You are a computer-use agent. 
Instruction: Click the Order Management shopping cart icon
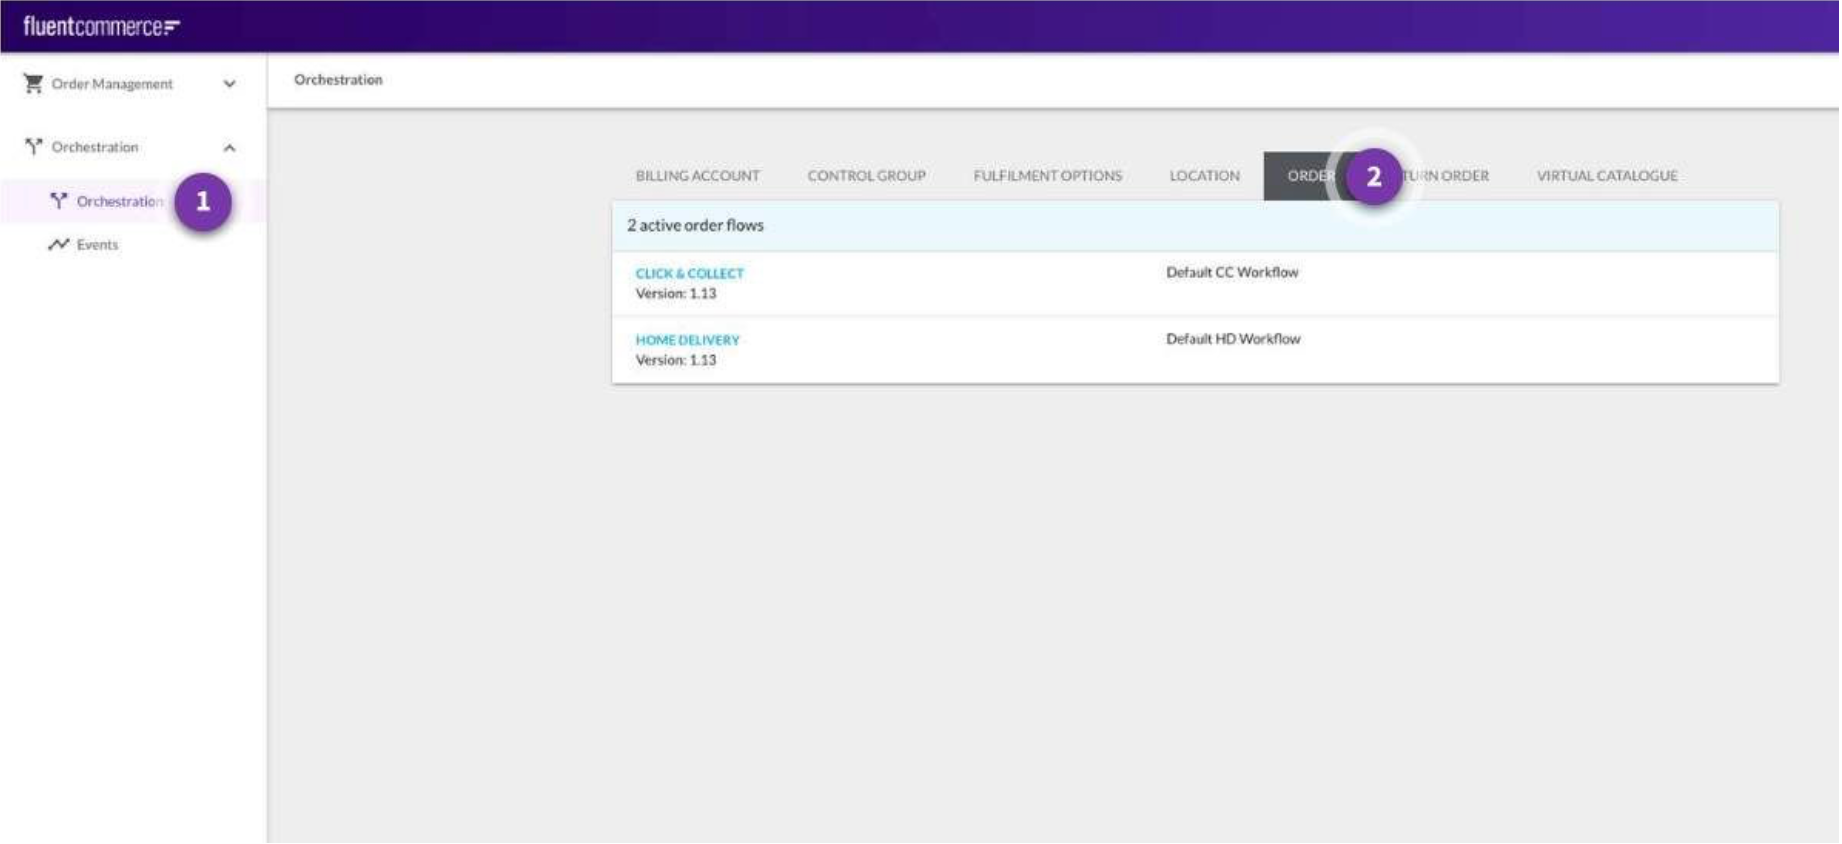pos(33,84)
